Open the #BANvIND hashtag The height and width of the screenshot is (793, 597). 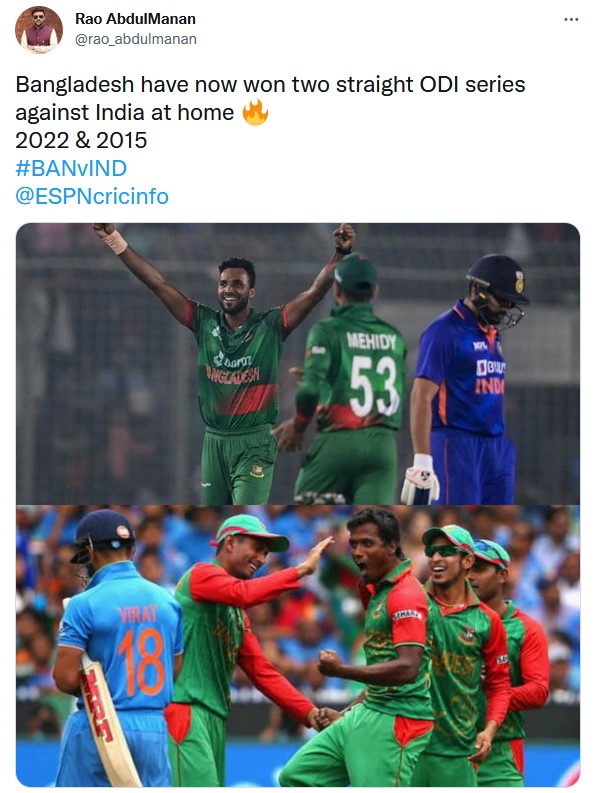tap(71, 168)
